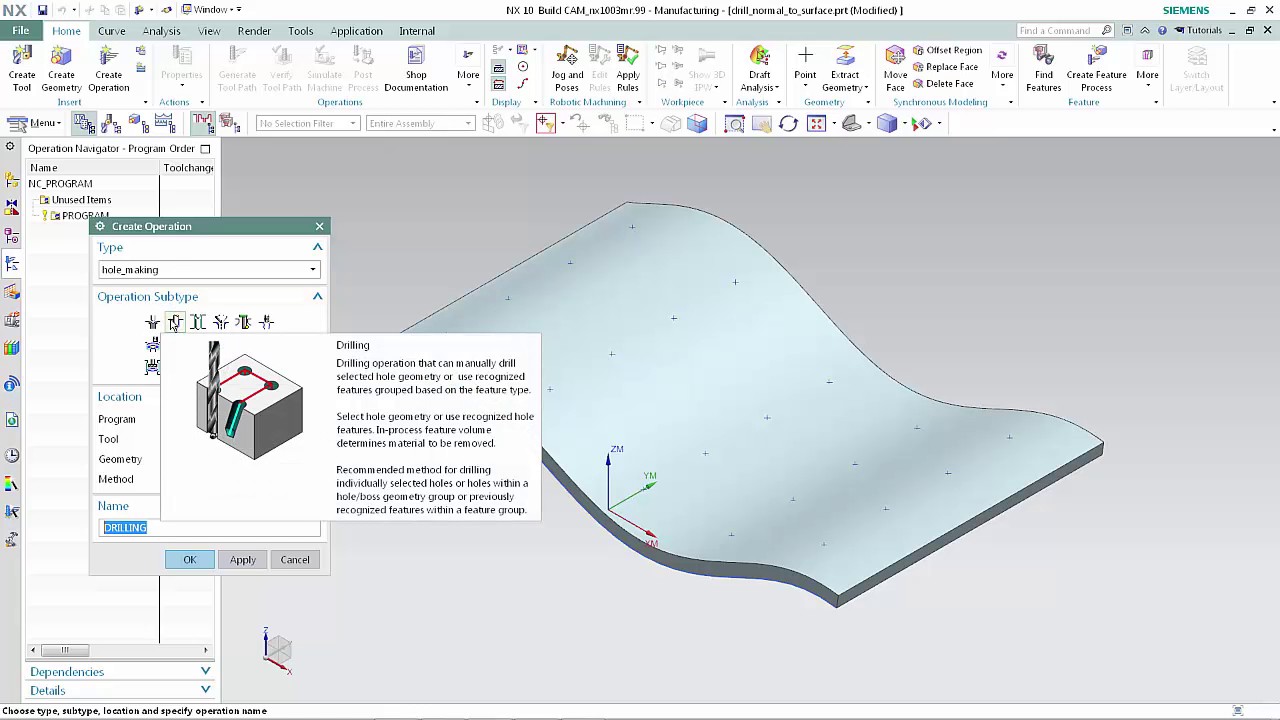Click the Move Face icon
The width and height of the screenshot is (1280, 720).
(895, 68)
